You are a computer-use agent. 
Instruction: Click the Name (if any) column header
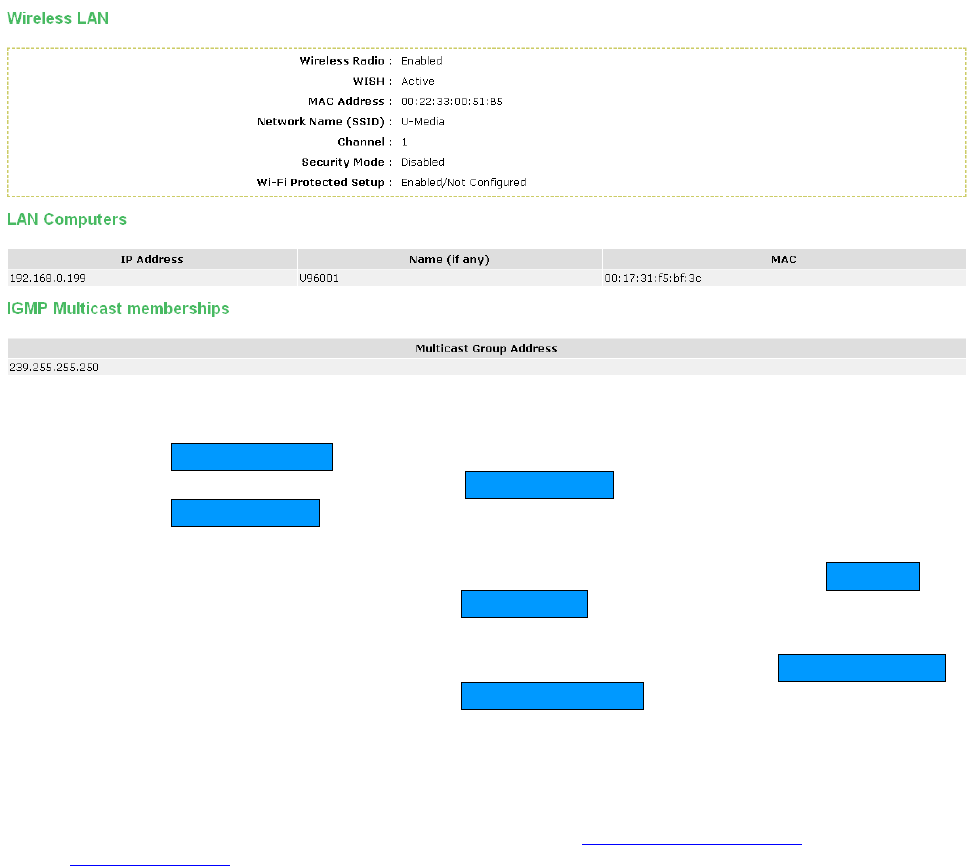click(x=450, y=259)
